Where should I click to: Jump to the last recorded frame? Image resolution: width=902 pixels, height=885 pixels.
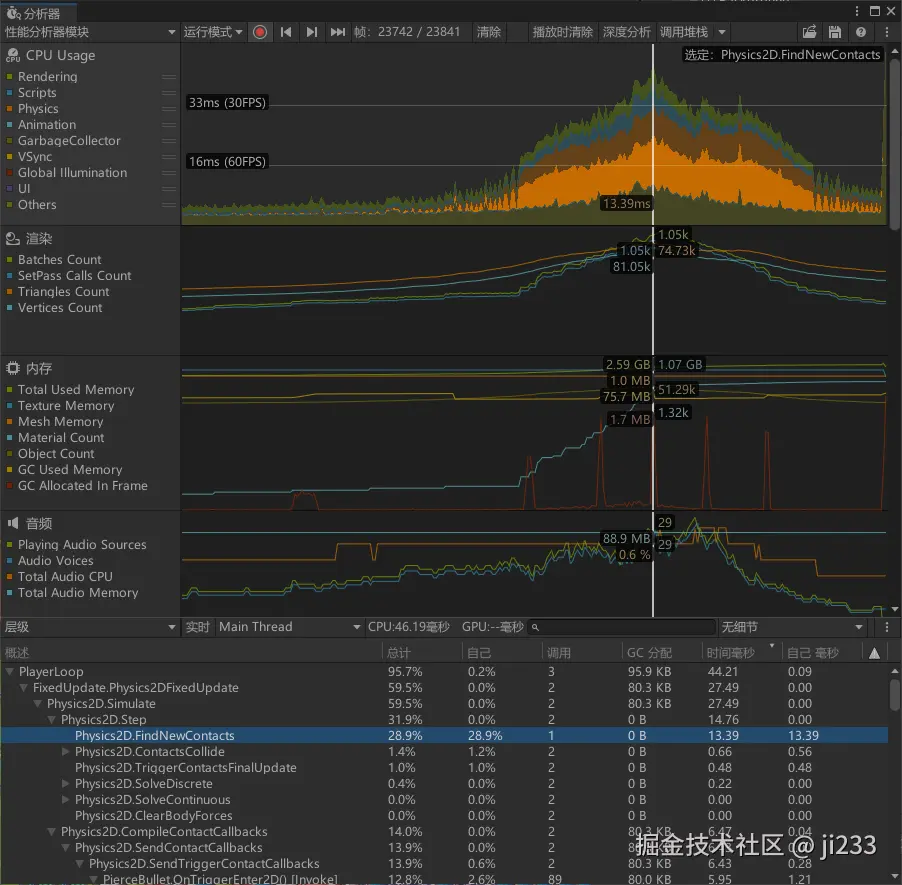point(338,32)
